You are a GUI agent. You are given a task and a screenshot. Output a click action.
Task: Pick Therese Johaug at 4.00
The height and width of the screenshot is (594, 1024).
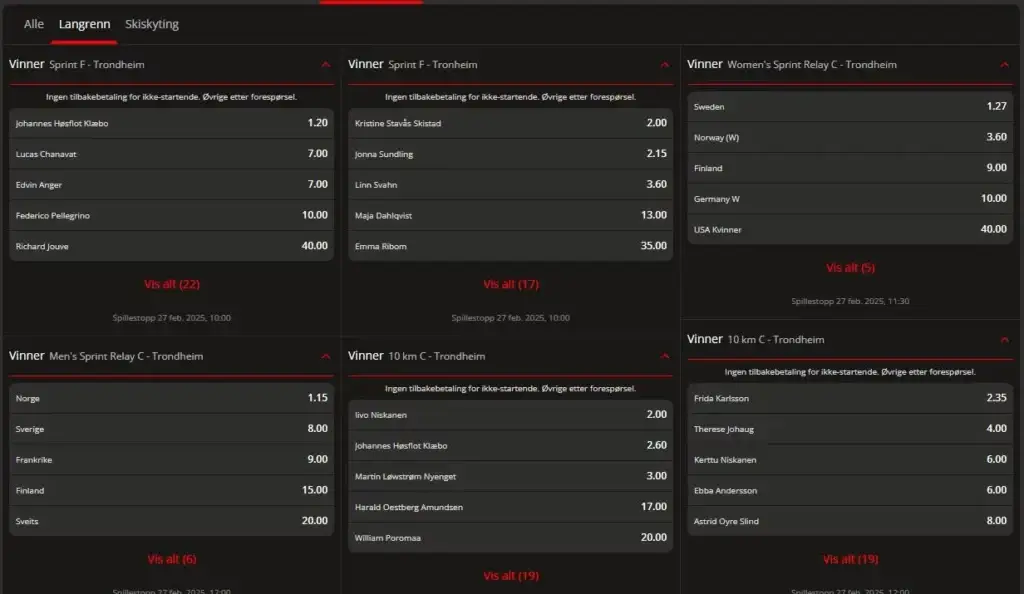point(850,429)
